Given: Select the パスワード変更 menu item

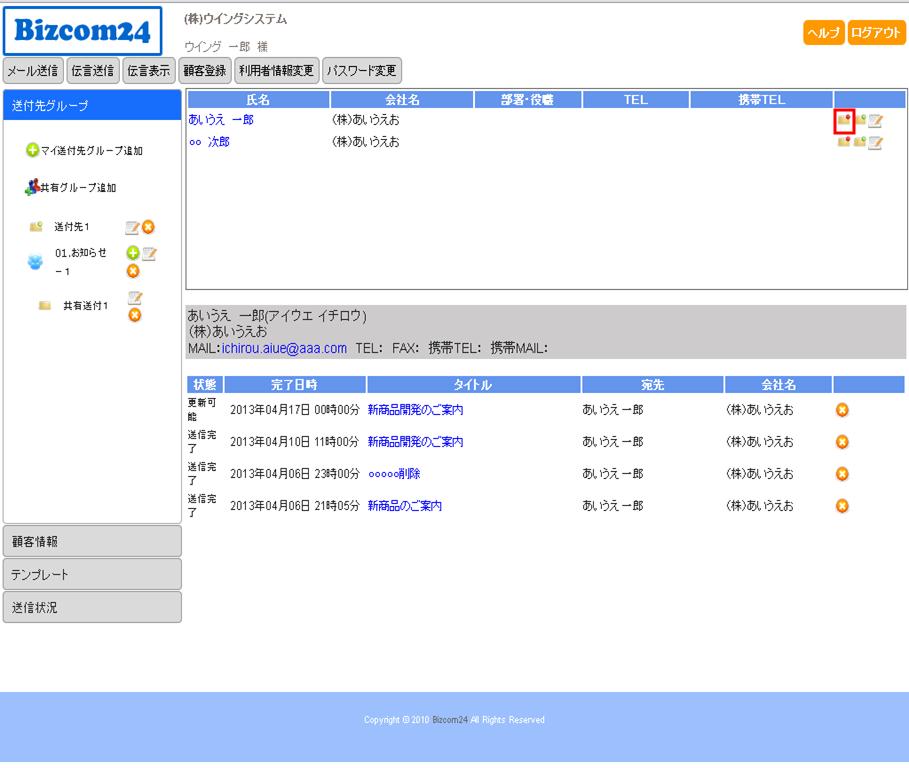Looking at the screenshot, I should click(362, 70).
